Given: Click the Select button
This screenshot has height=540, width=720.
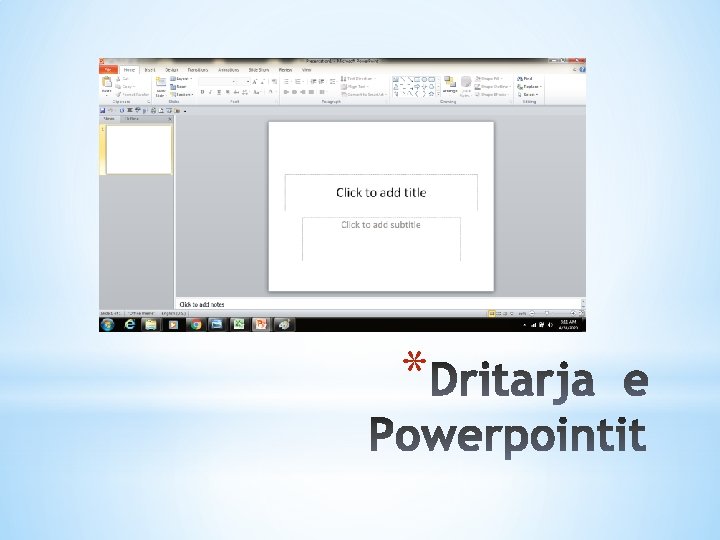Looking at the screenshot, I should [x=527, y=95].
